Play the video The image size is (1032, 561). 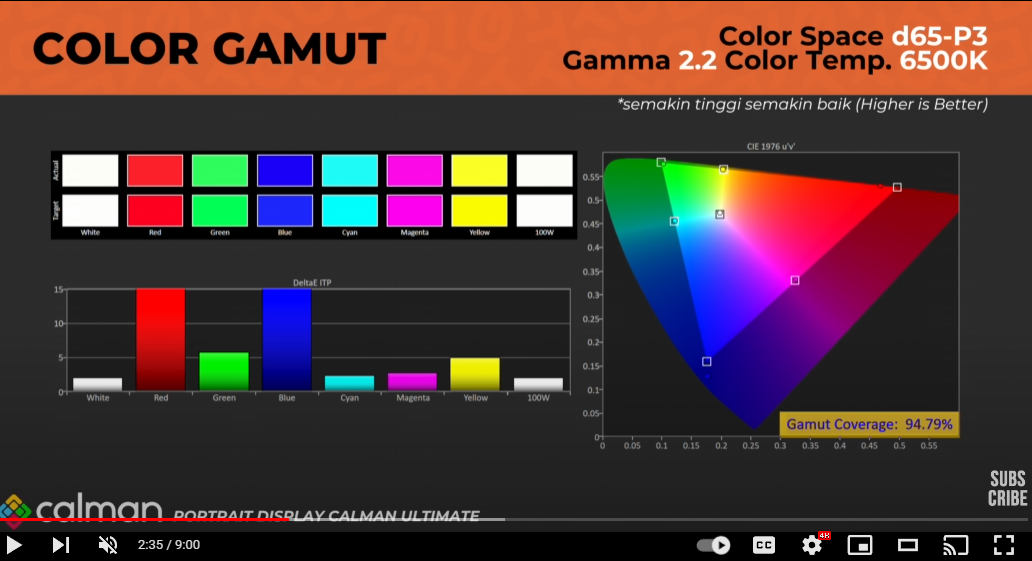pos(14,545)
